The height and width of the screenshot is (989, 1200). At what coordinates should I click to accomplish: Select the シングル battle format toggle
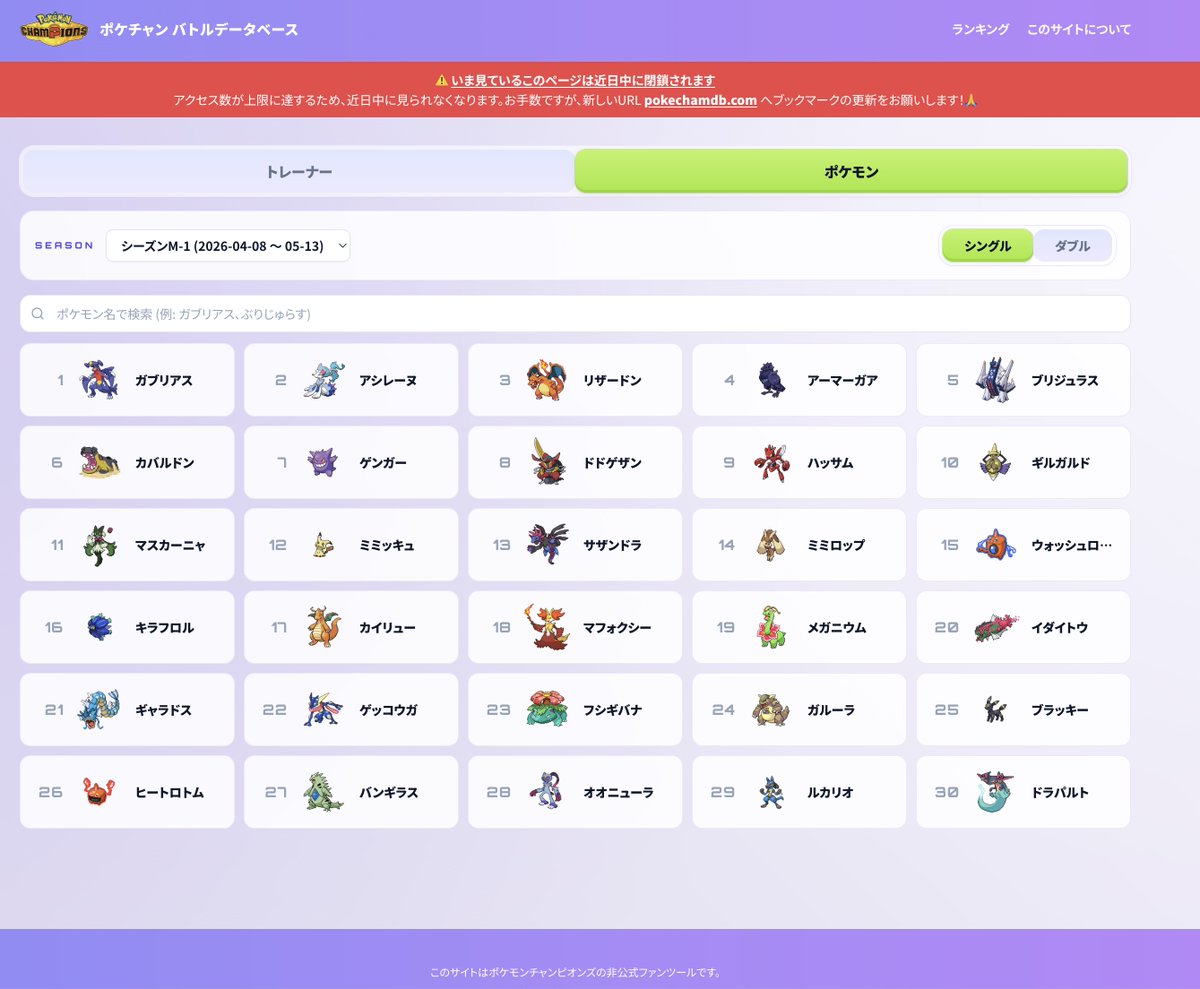pyautogui.click(x=987, y=245)
